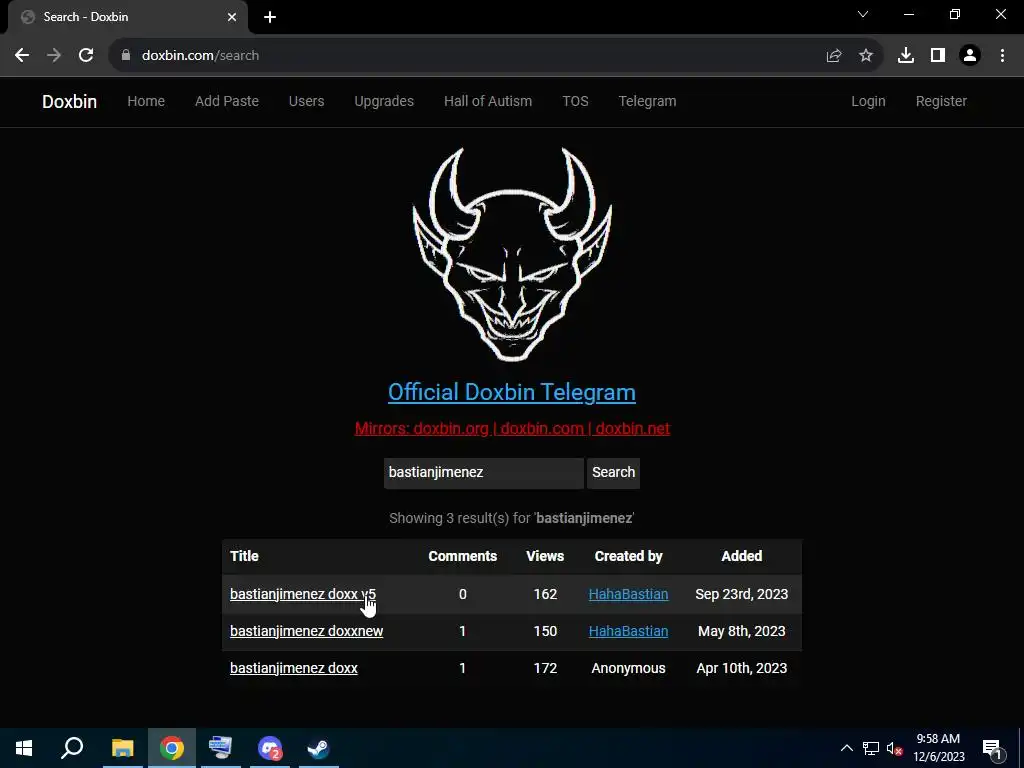Click the red Mirrors link line

click(x=512, y=428)
